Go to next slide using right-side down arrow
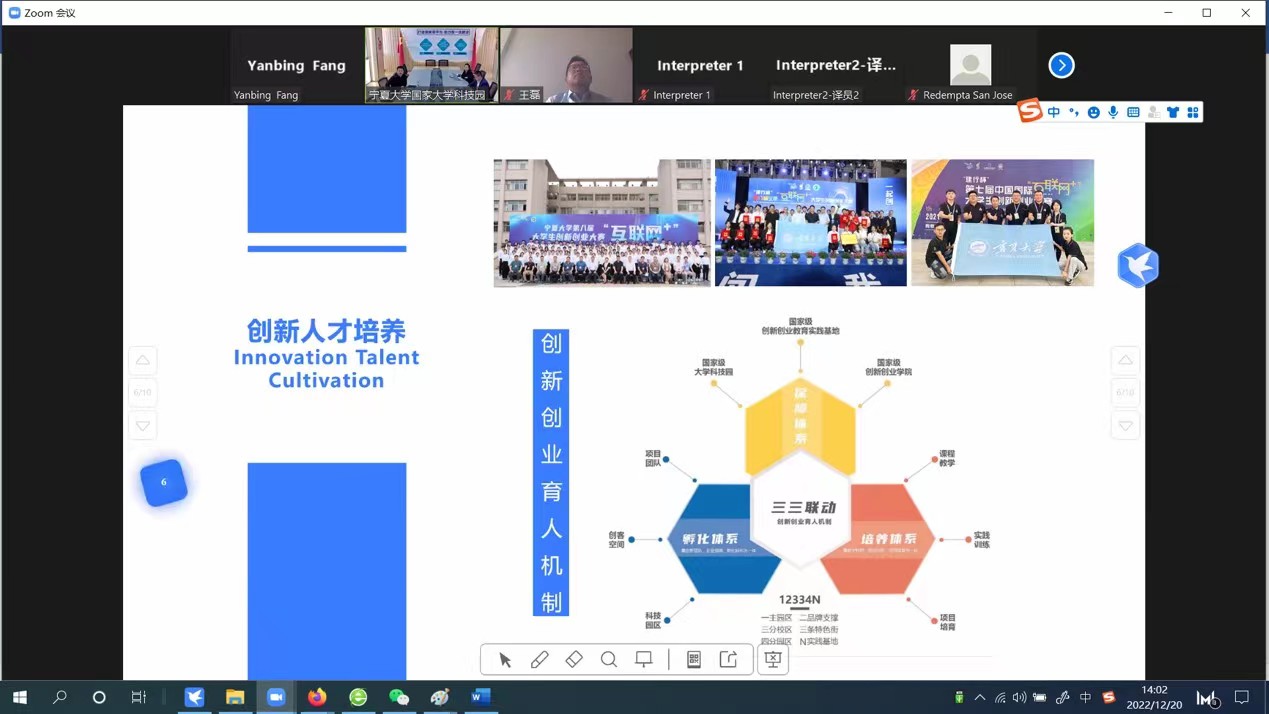1269x714 pixels. coord(1125,426)
